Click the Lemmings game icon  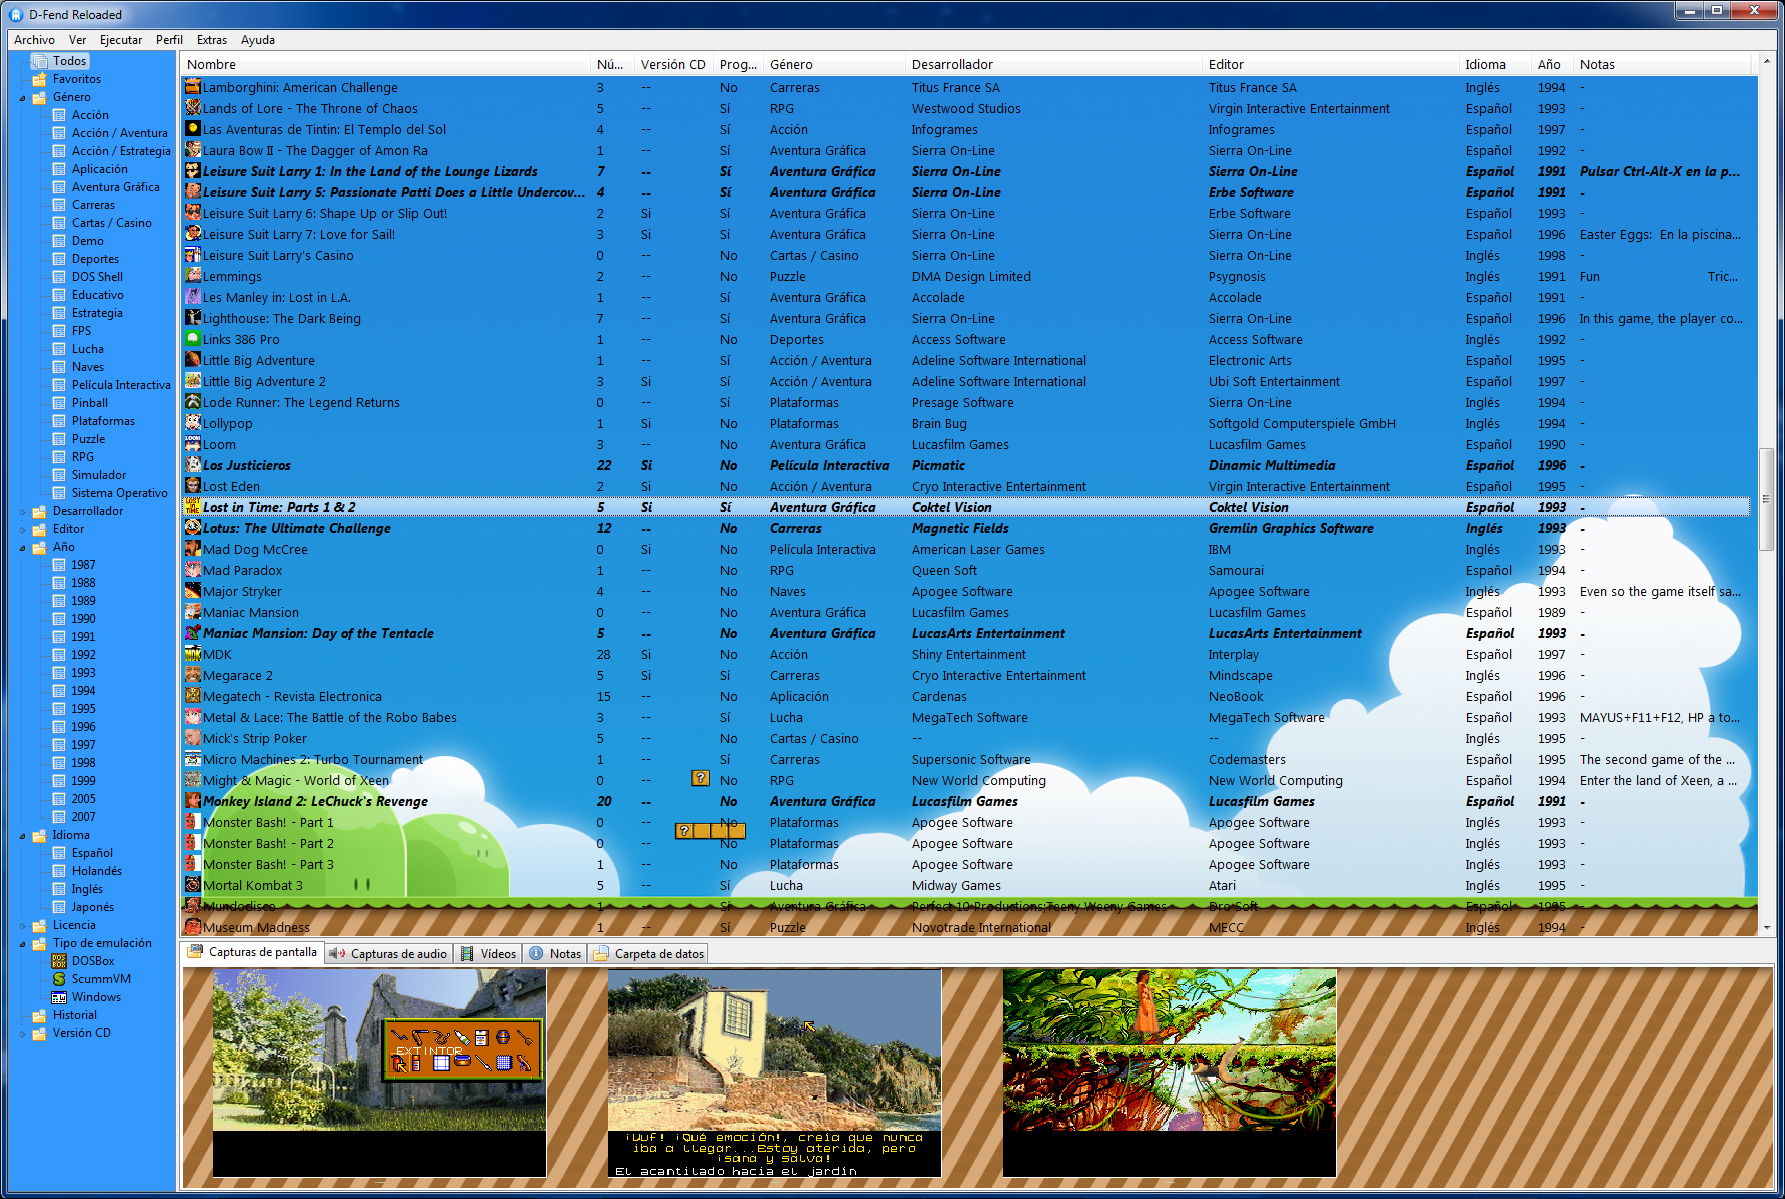tap(193, 276)
